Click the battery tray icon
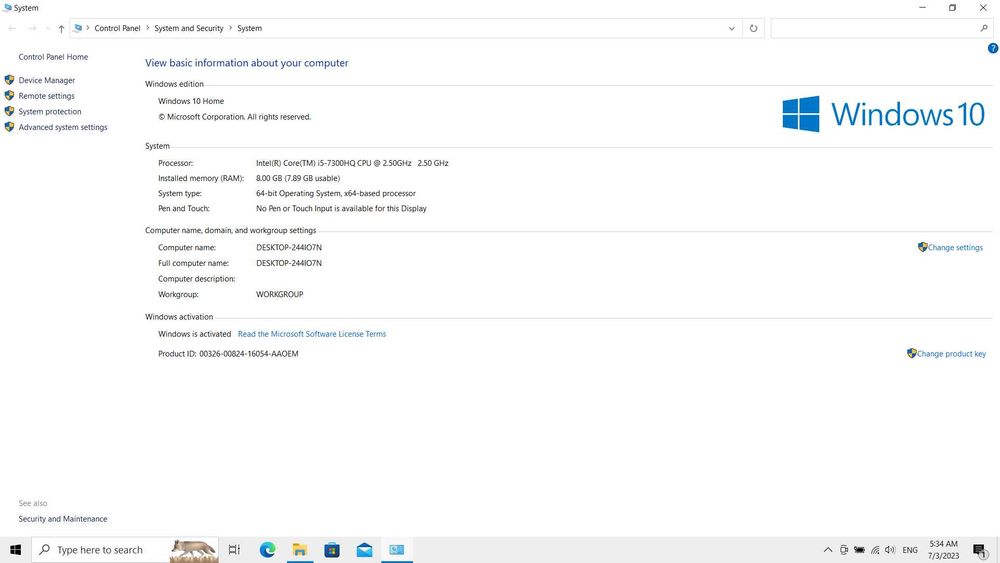The image size is (1000, 563). (x=860, y=550)
